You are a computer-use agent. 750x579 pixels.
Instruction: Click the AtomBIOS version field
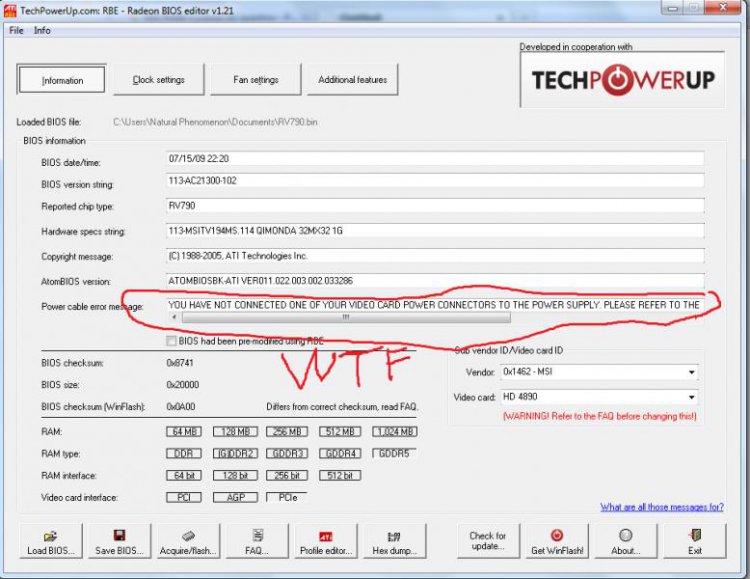click(x=435, y=280)
